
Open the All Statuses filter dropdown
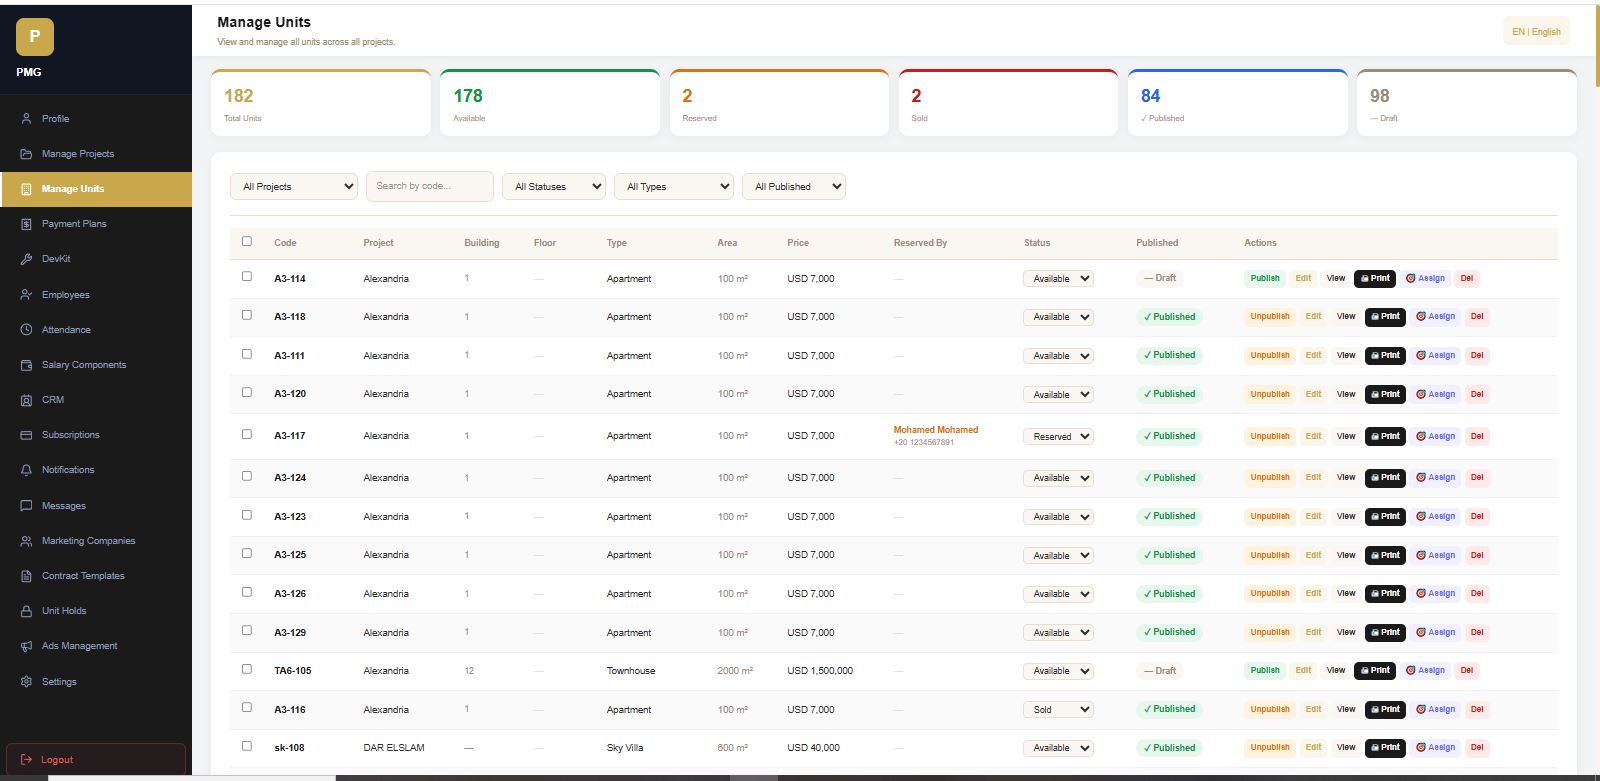(x=554, y=186)
